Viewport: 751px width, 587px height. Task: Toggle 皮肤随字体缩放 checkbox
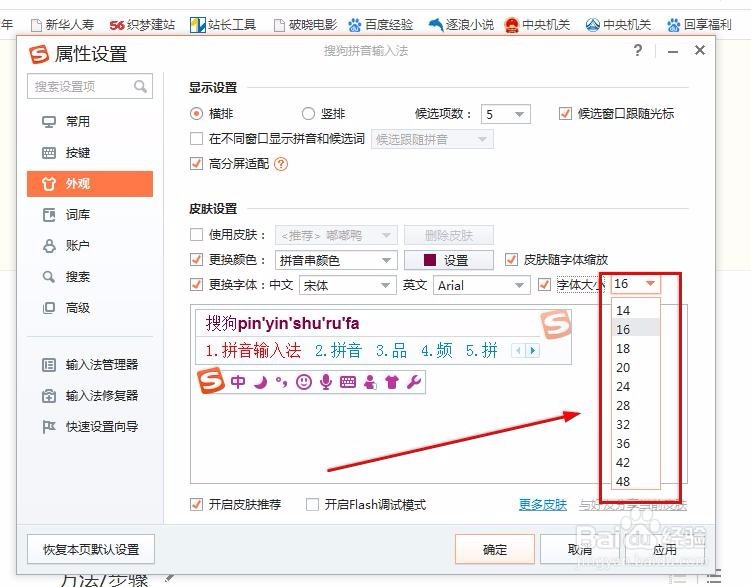pos(512,260)
